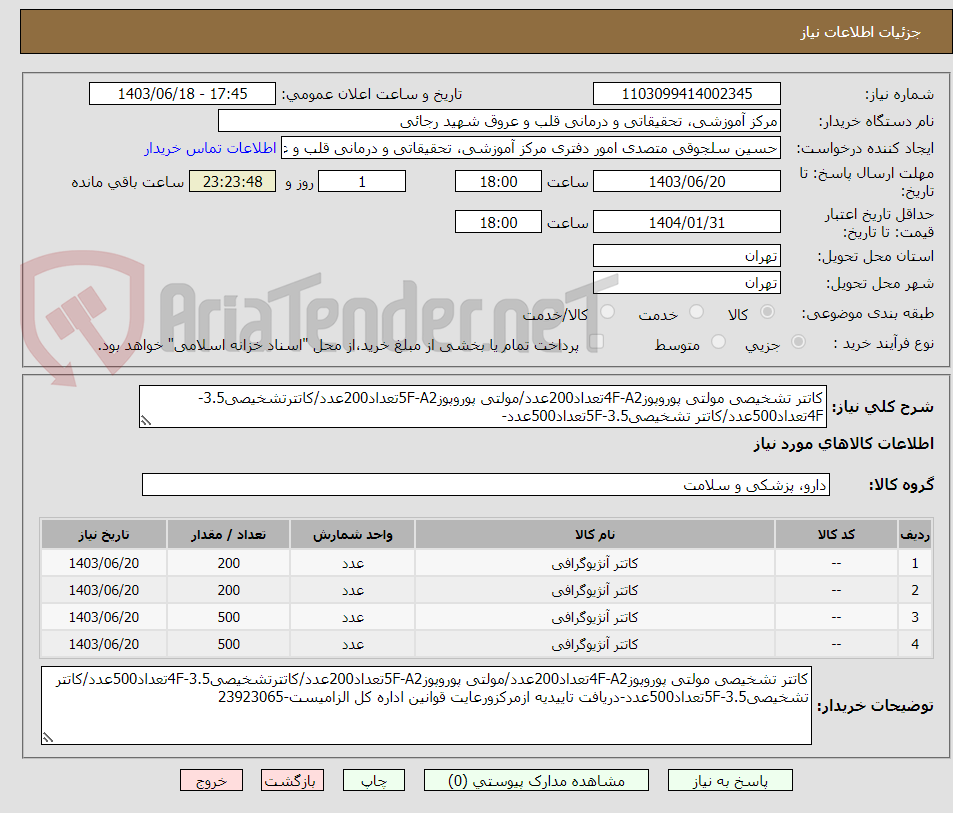
Task: Click the توضیحات خریدار text area
Action: (x=426, y=705)
